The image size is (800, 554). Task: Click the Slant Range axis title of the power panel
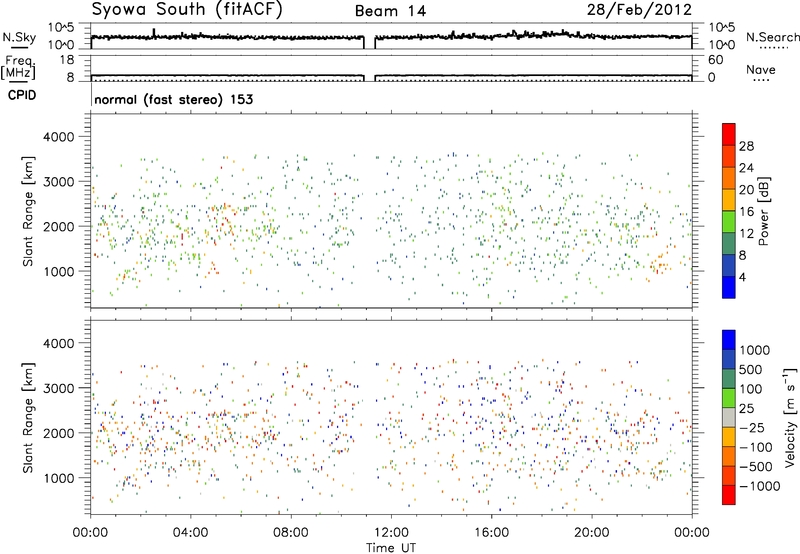click(x=28, y=211)
